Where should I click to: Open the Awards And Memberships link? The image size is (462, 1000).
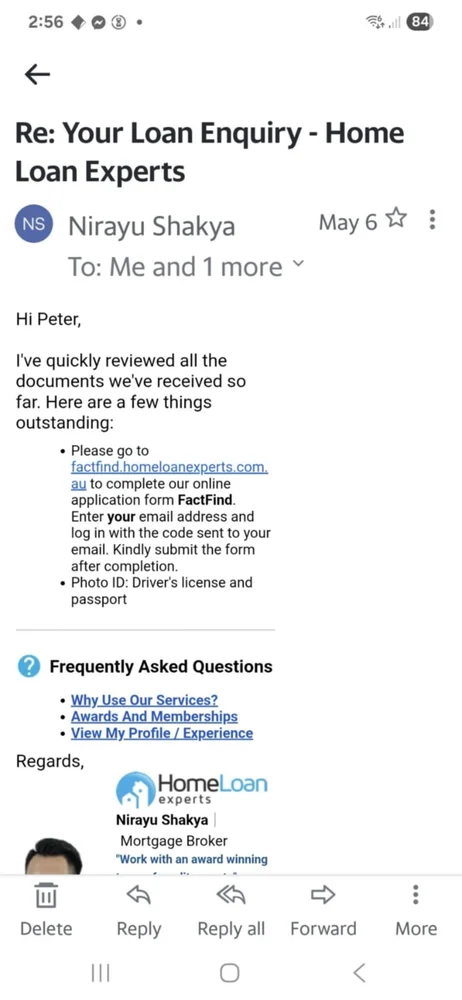[x=154, y=717]
